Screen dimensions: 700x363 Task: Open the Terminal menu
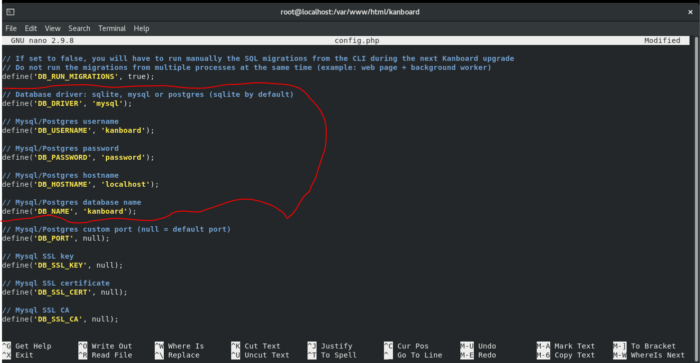pyautogui.click(x=112, y=28)
